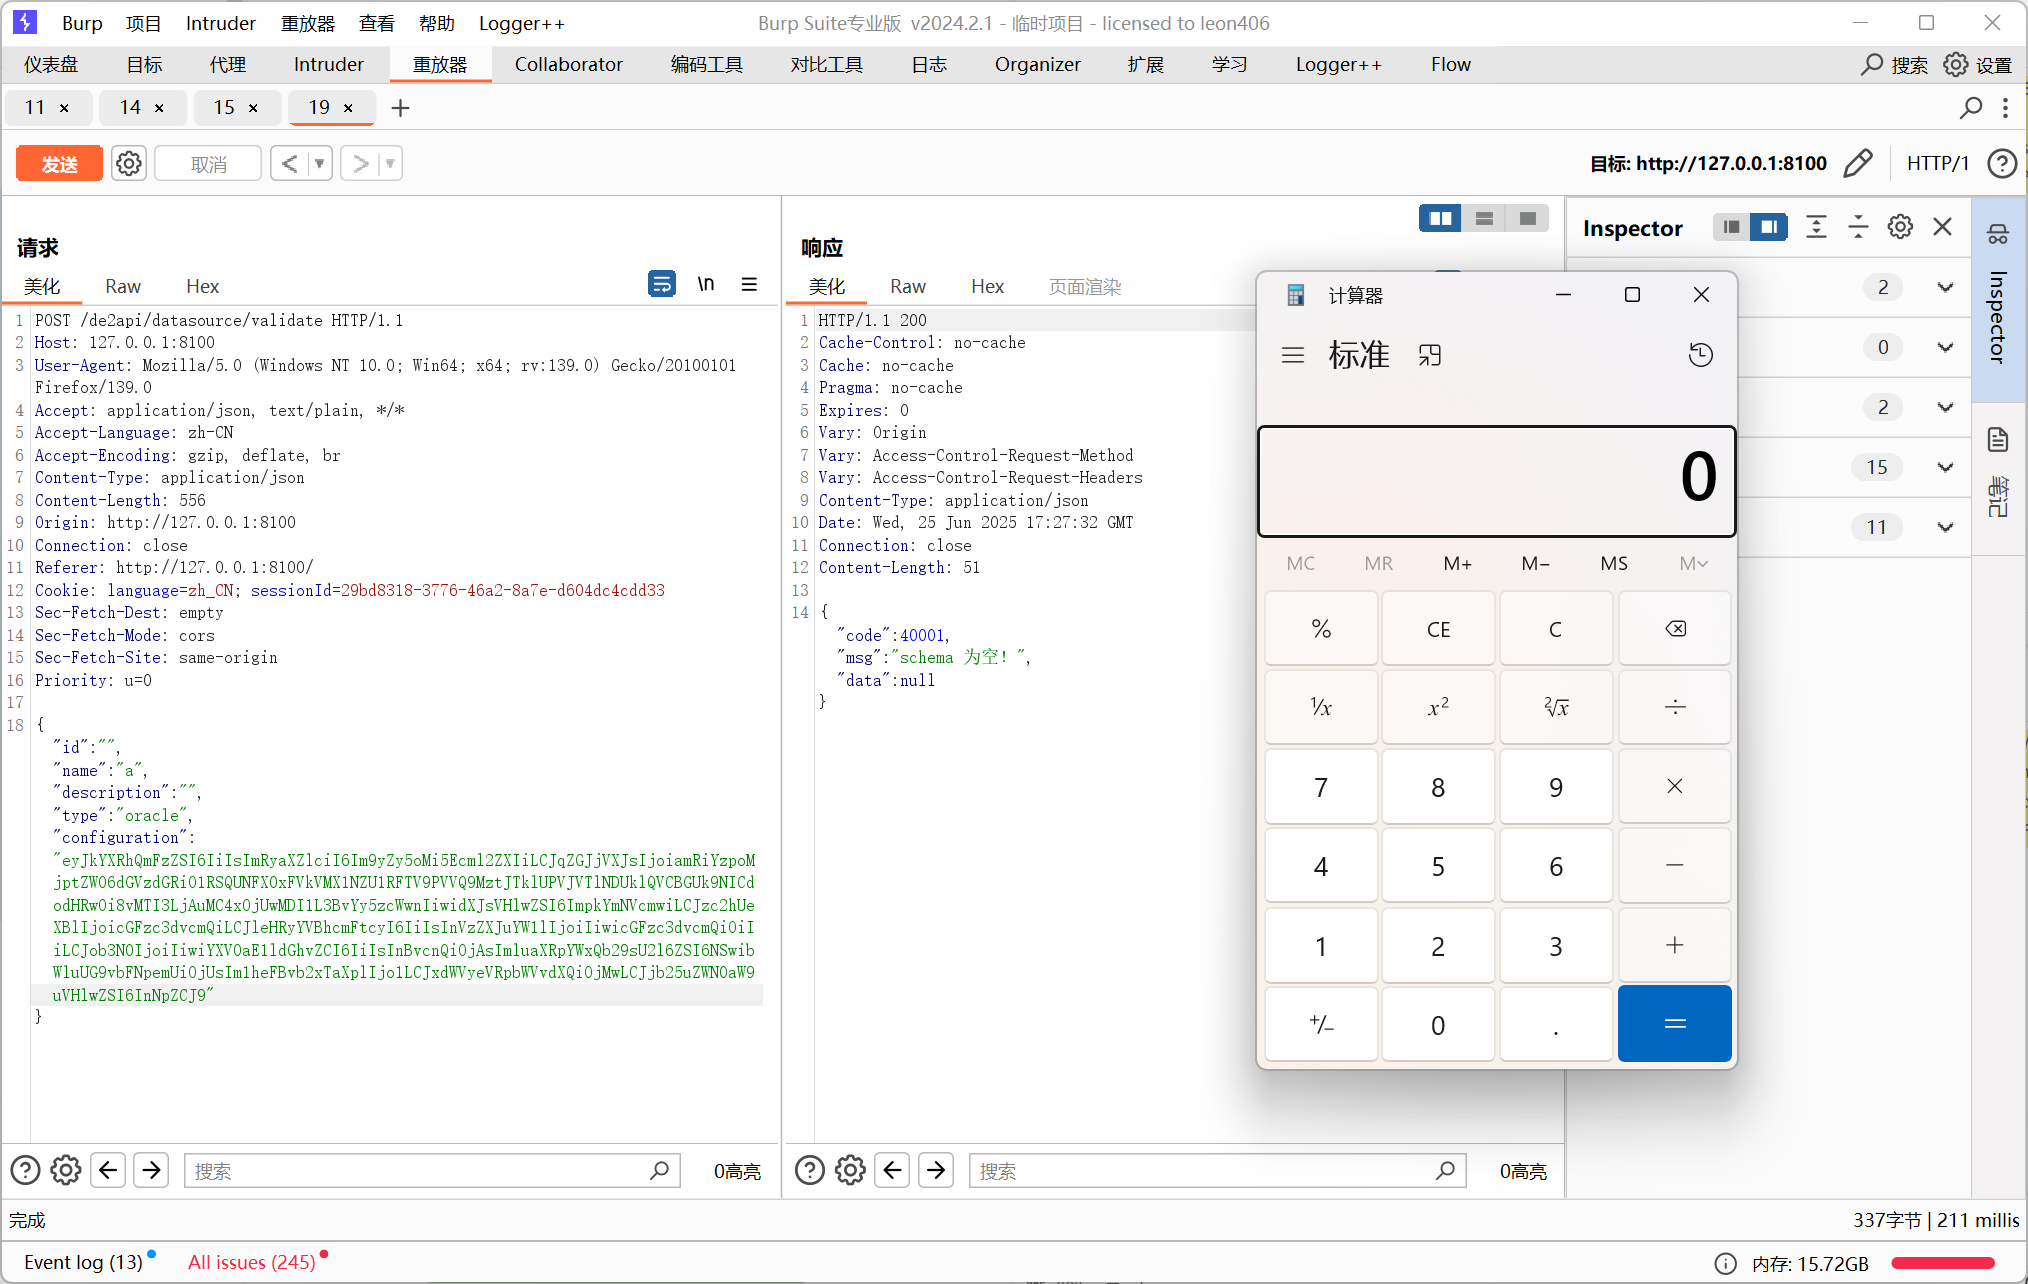
Task: Click calculator keep-on-top icon
Action: [x=1430, y=355]
